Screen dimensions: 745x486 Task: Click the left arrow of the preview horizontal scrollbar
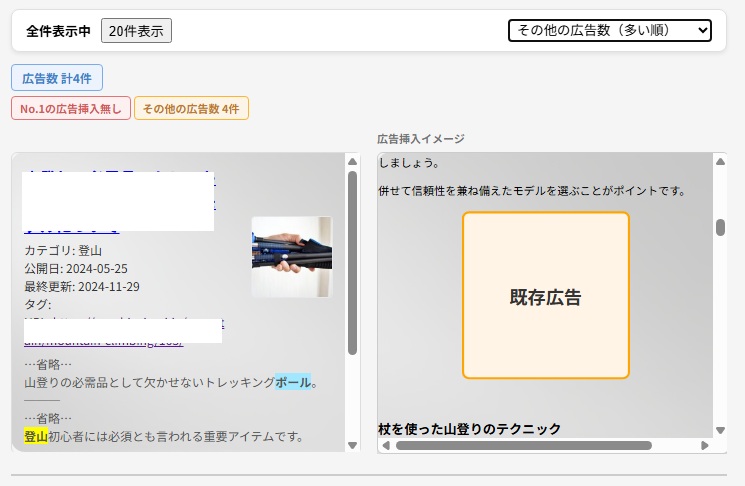tap(386, 446)
